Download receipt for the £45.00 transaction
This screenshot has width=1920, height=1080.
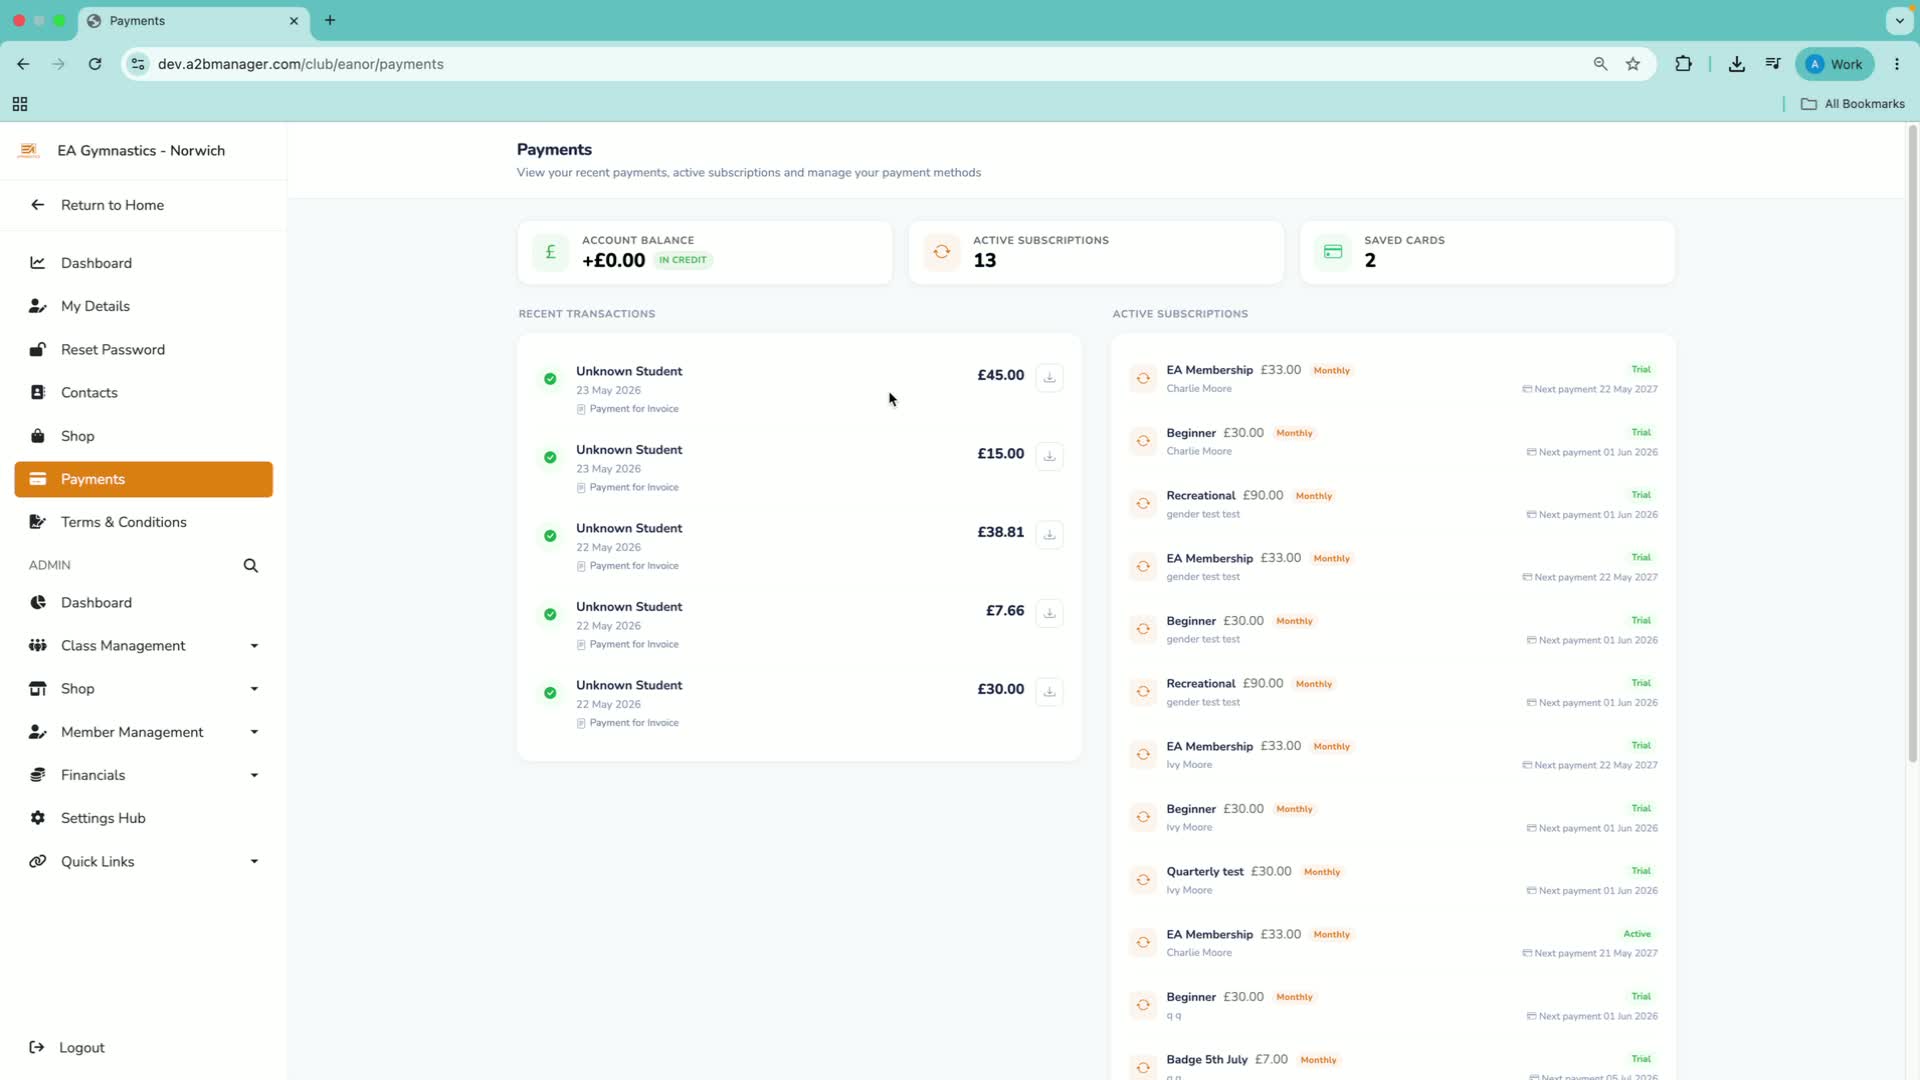[x=1049, y=377]
